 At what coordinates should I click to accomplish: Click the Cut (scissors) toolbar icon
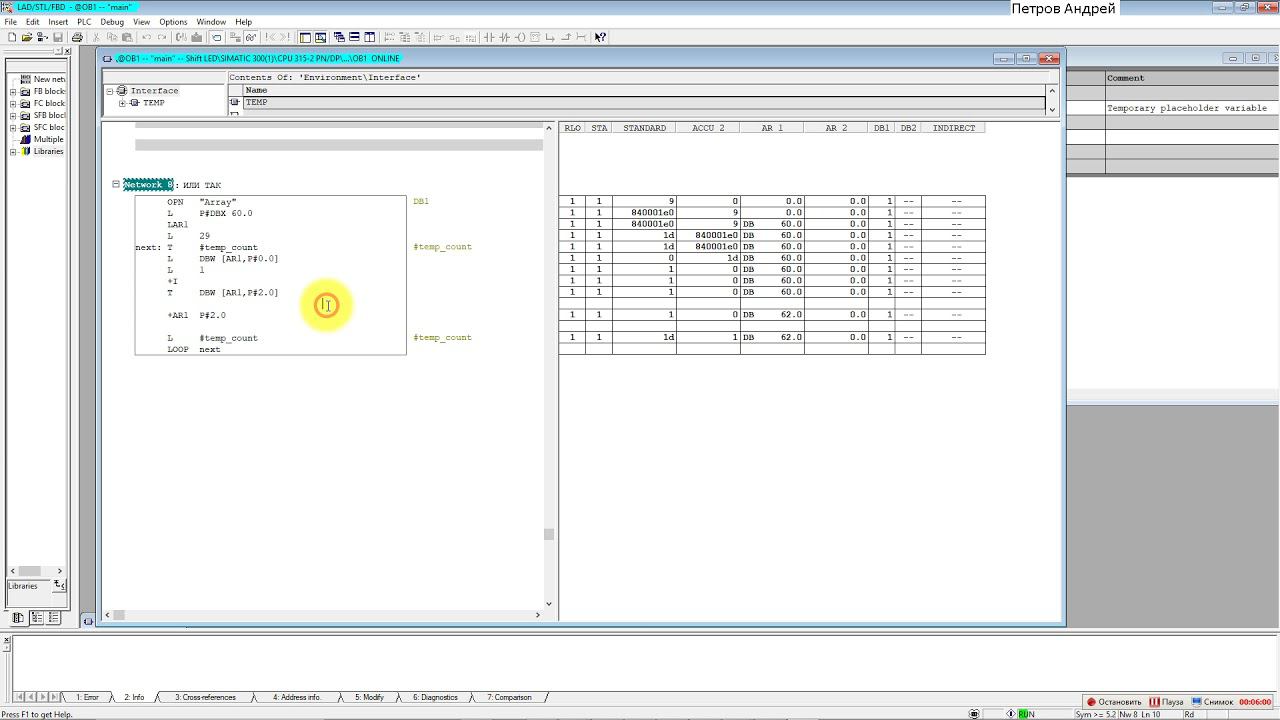click(x=97, y=37)
